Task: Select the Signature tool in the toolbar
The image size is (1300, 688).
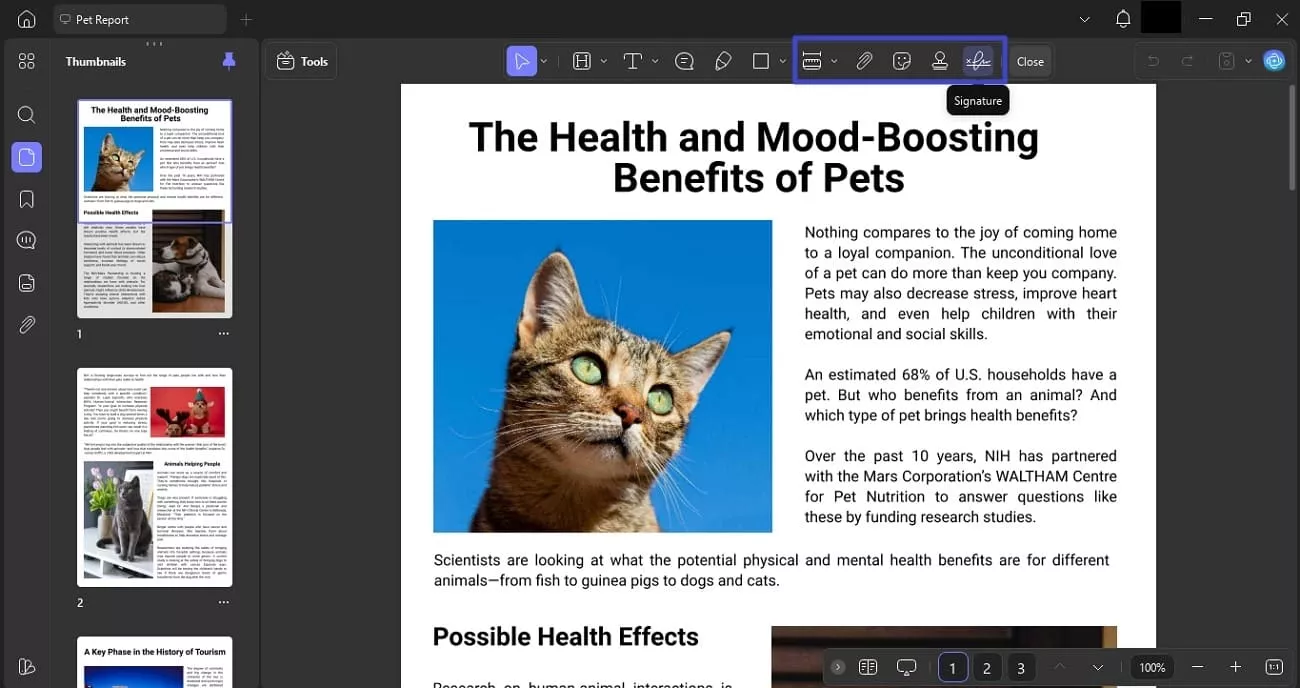Action: click(978, 60)
